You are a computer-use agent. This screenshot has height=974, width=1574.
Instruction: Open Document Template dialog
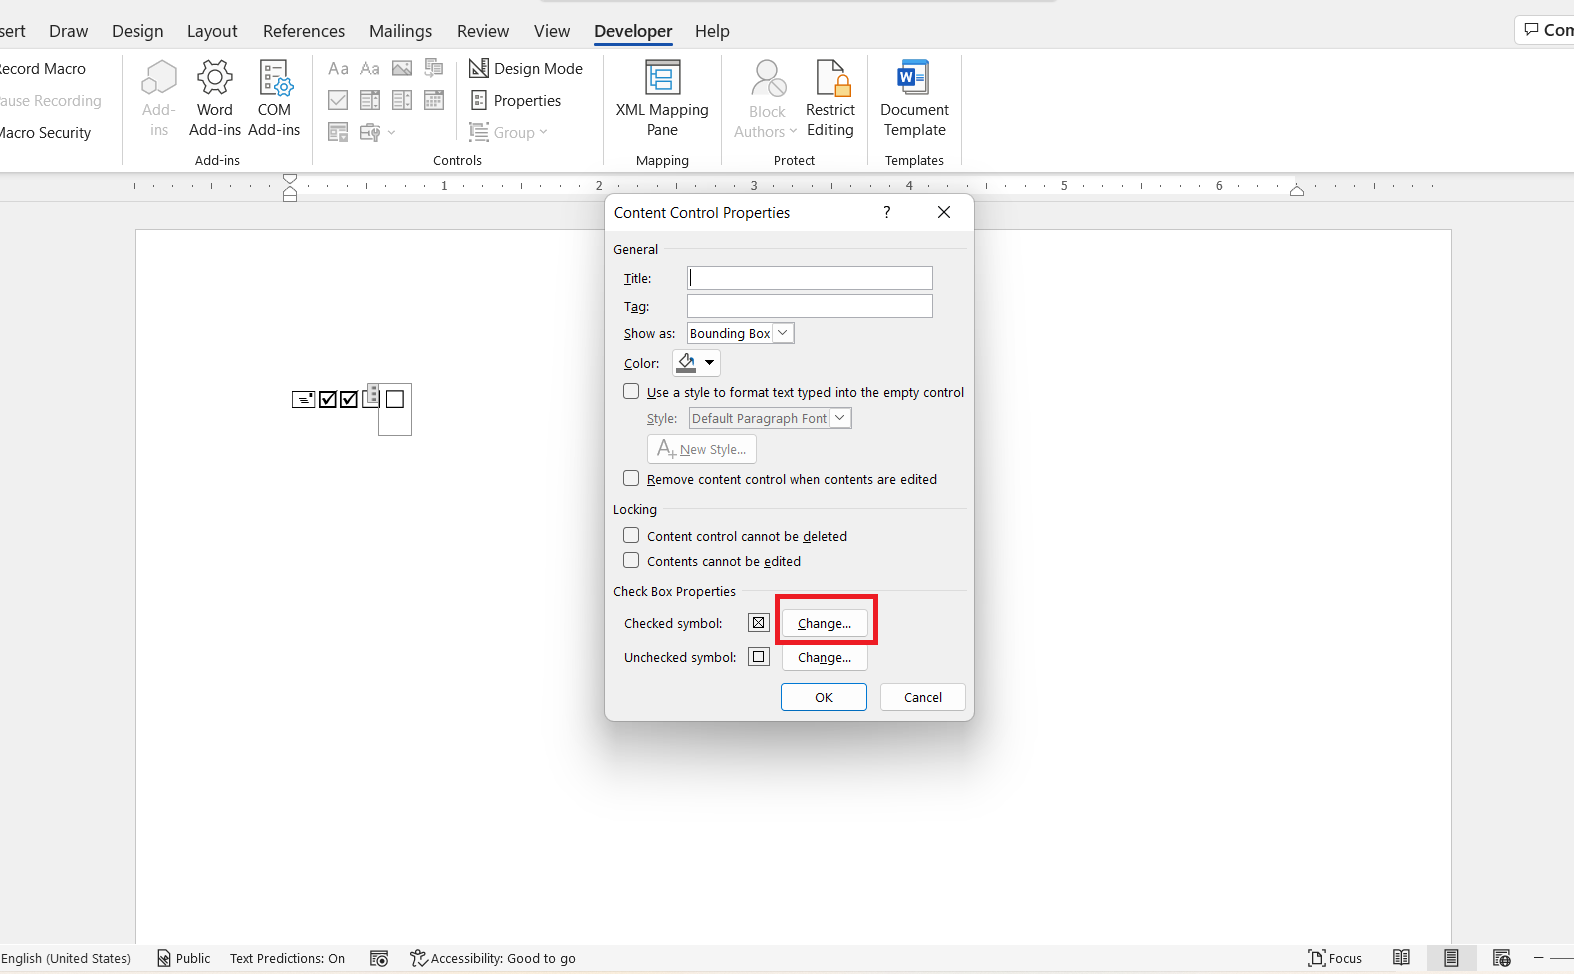click(x=914, y=98)
